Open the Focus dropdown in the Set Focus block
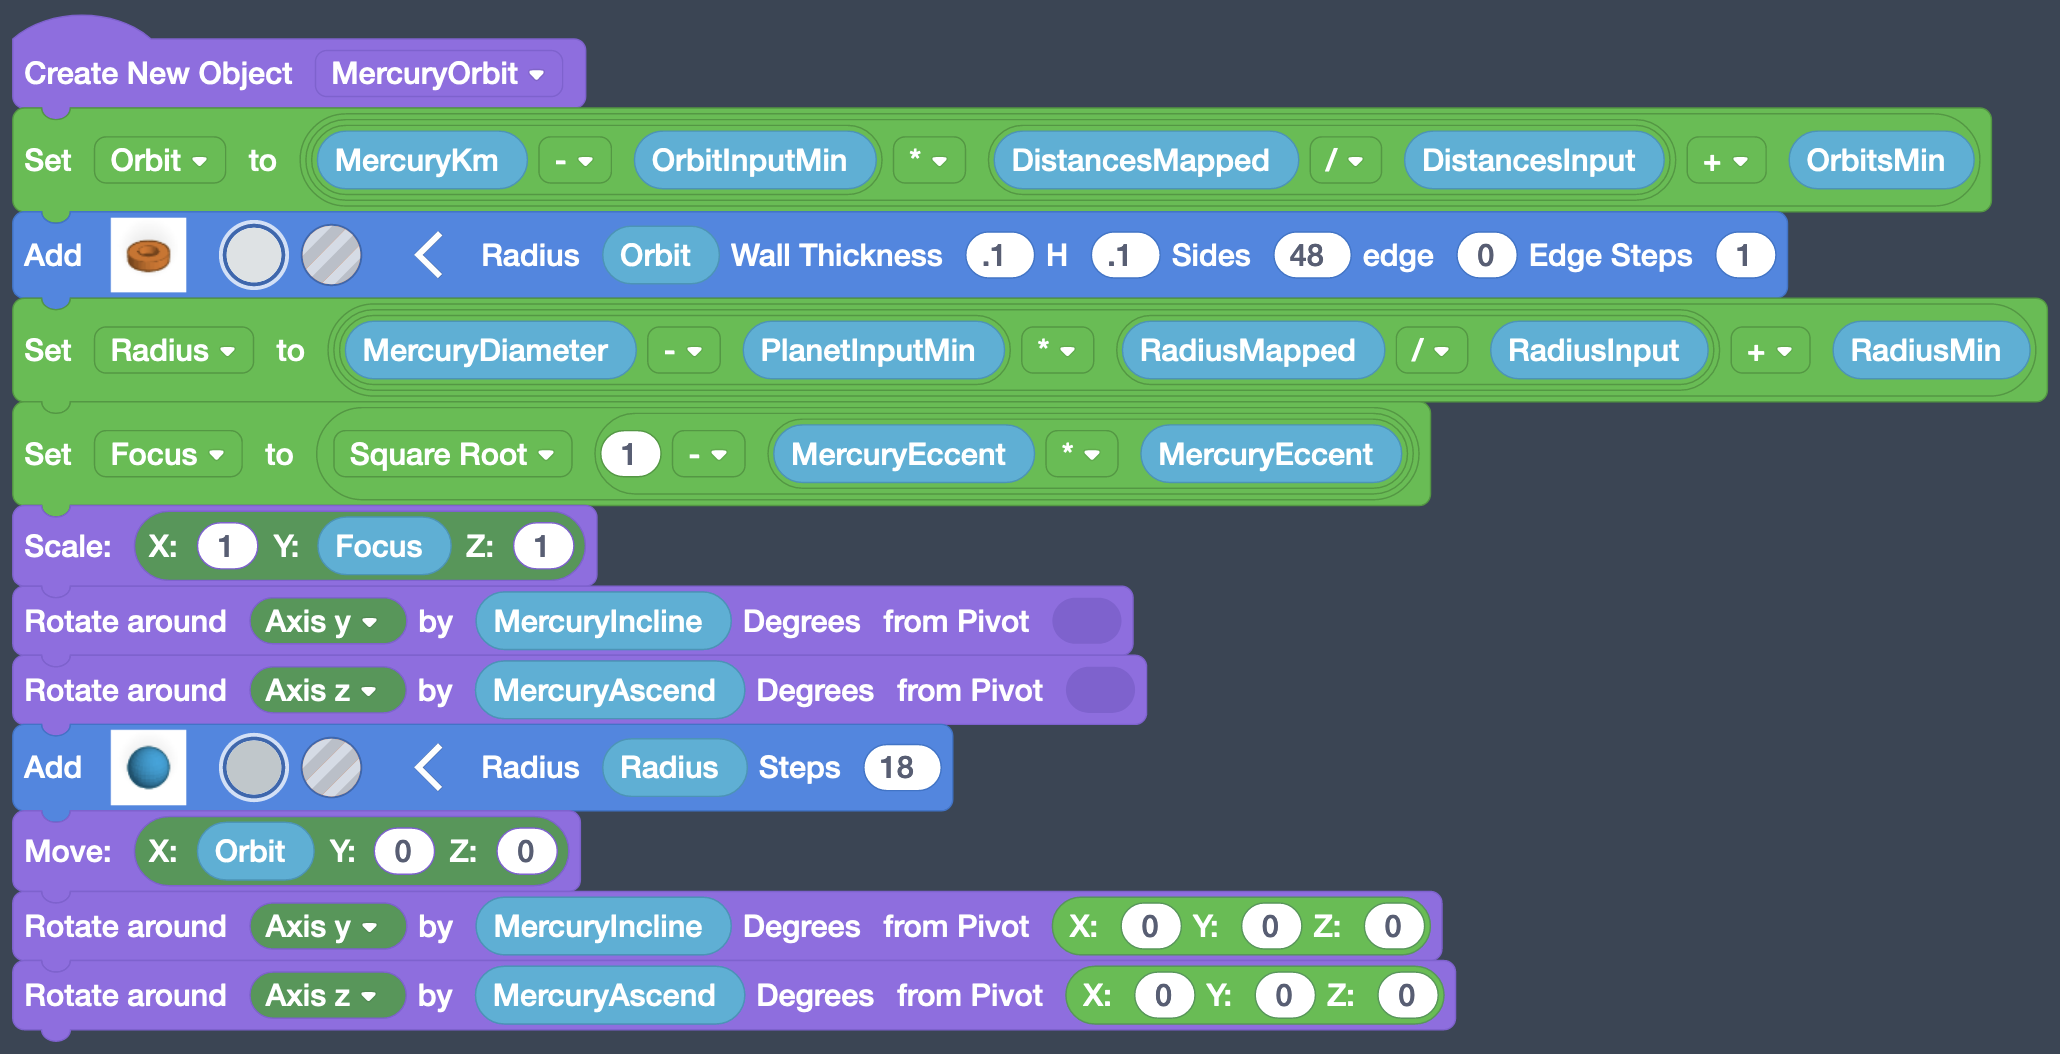2060x1054 pixels. (167, 454)
